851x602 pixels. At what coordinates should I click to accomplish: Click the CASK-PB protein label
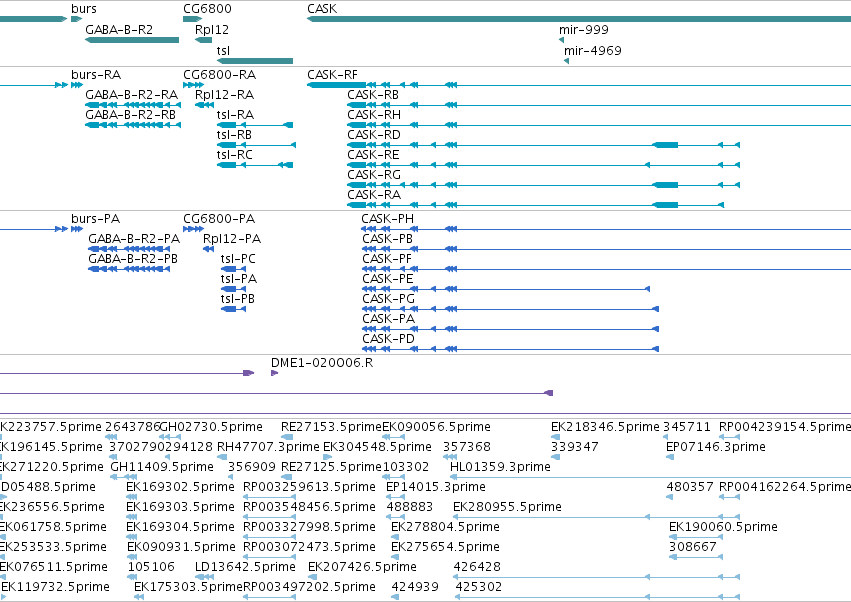point(388,239)
